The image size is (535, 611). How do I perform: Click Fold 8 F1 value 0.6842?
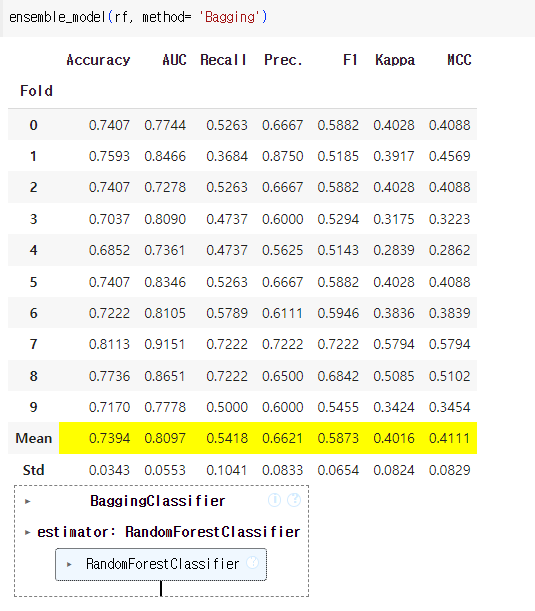(x=338, y=376)
